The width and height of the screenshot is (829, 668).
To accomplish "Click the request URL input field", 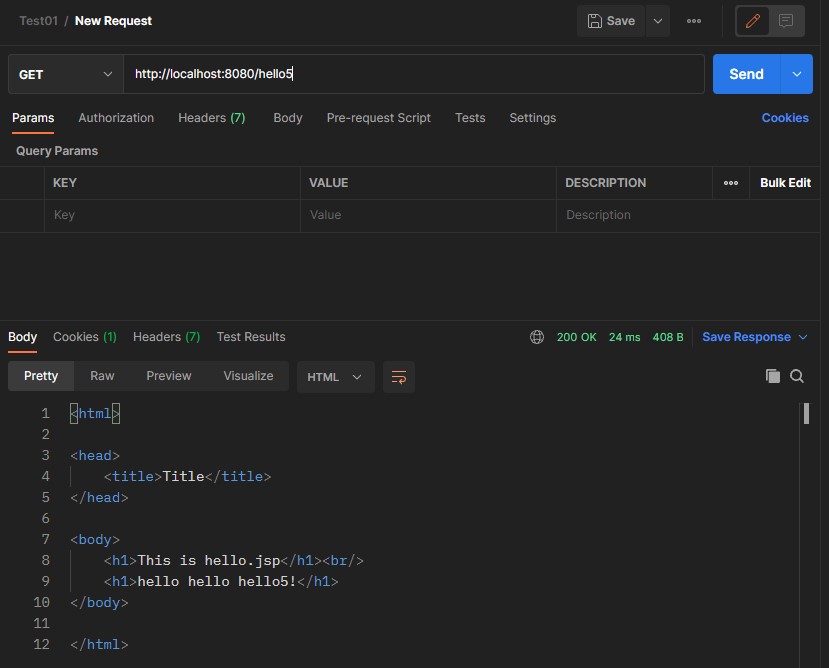I will 414,74.
